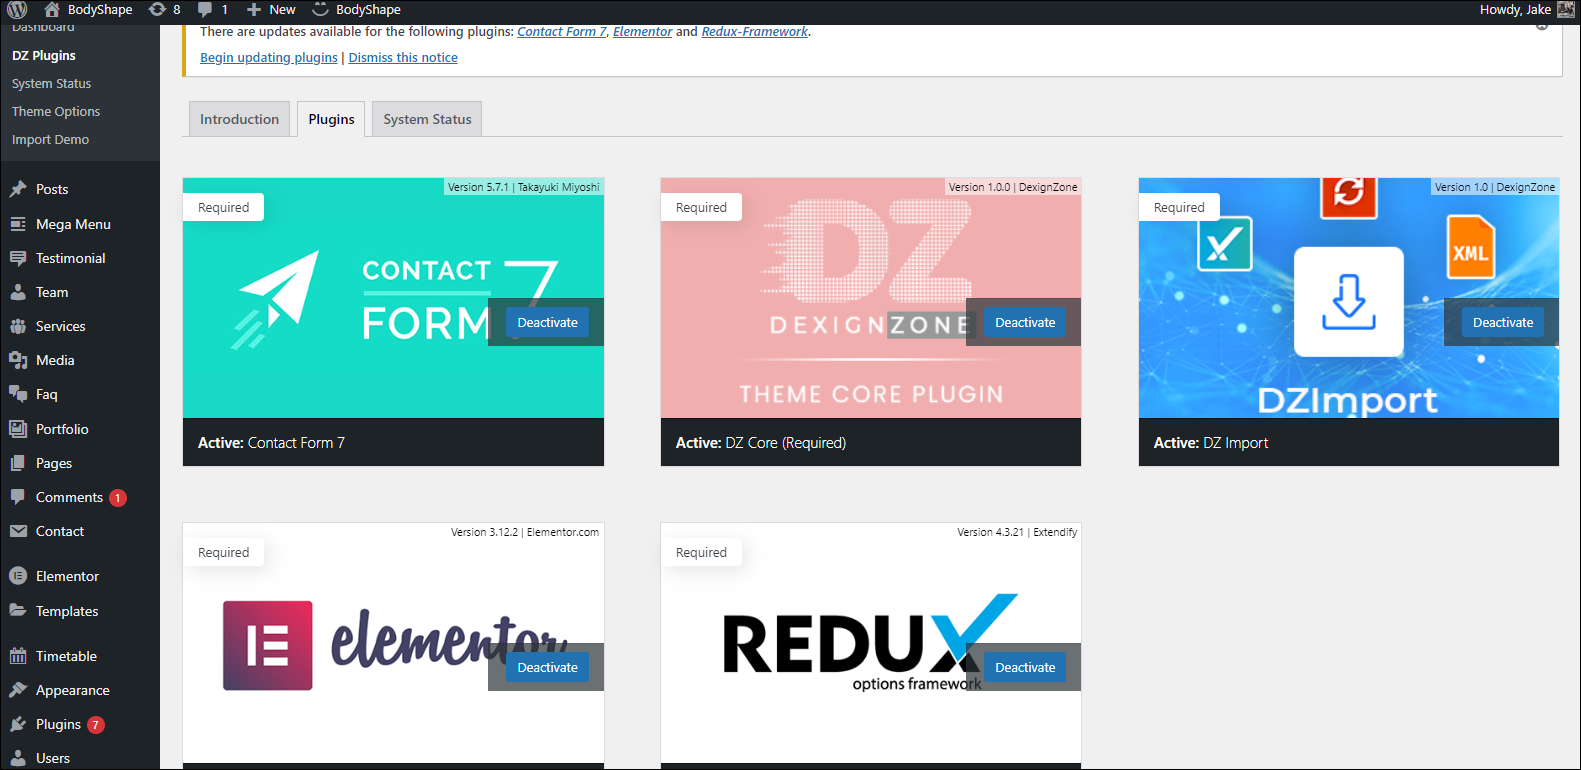Click the Appearance brush icon in sidebar
Image resolution: width=1581 pixels, height=770 pixels.
(x=18, y=690)
